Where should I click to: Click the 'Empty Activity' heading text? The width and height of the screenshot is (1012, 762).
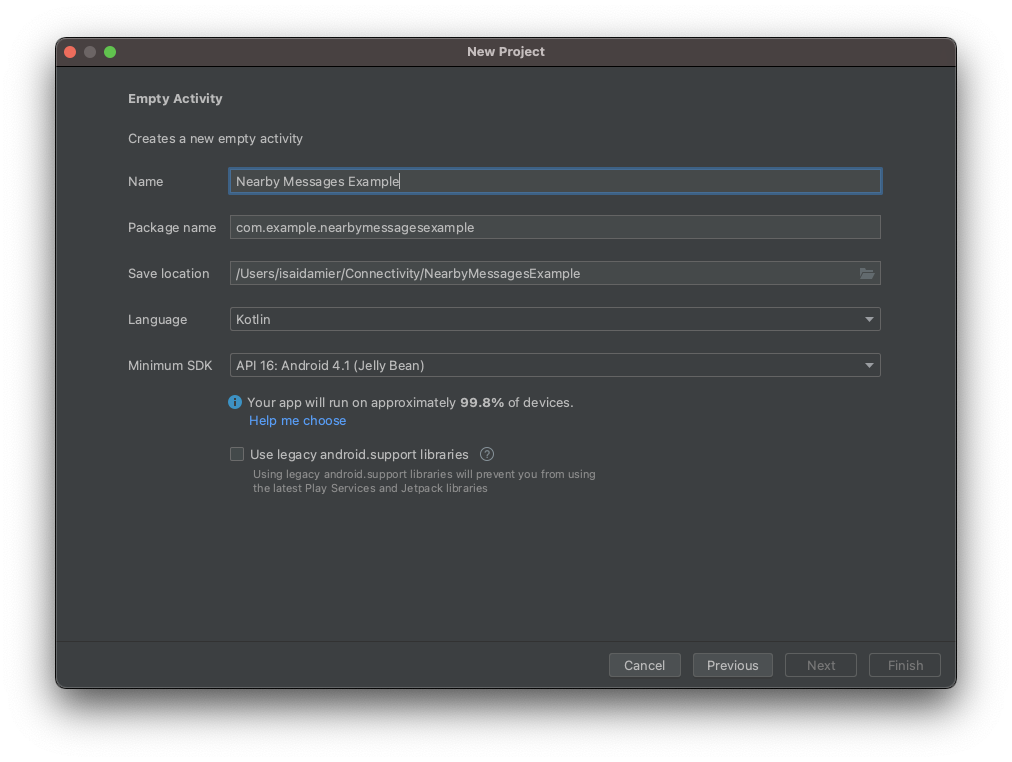pyautogui.click(x=175, y=99)
